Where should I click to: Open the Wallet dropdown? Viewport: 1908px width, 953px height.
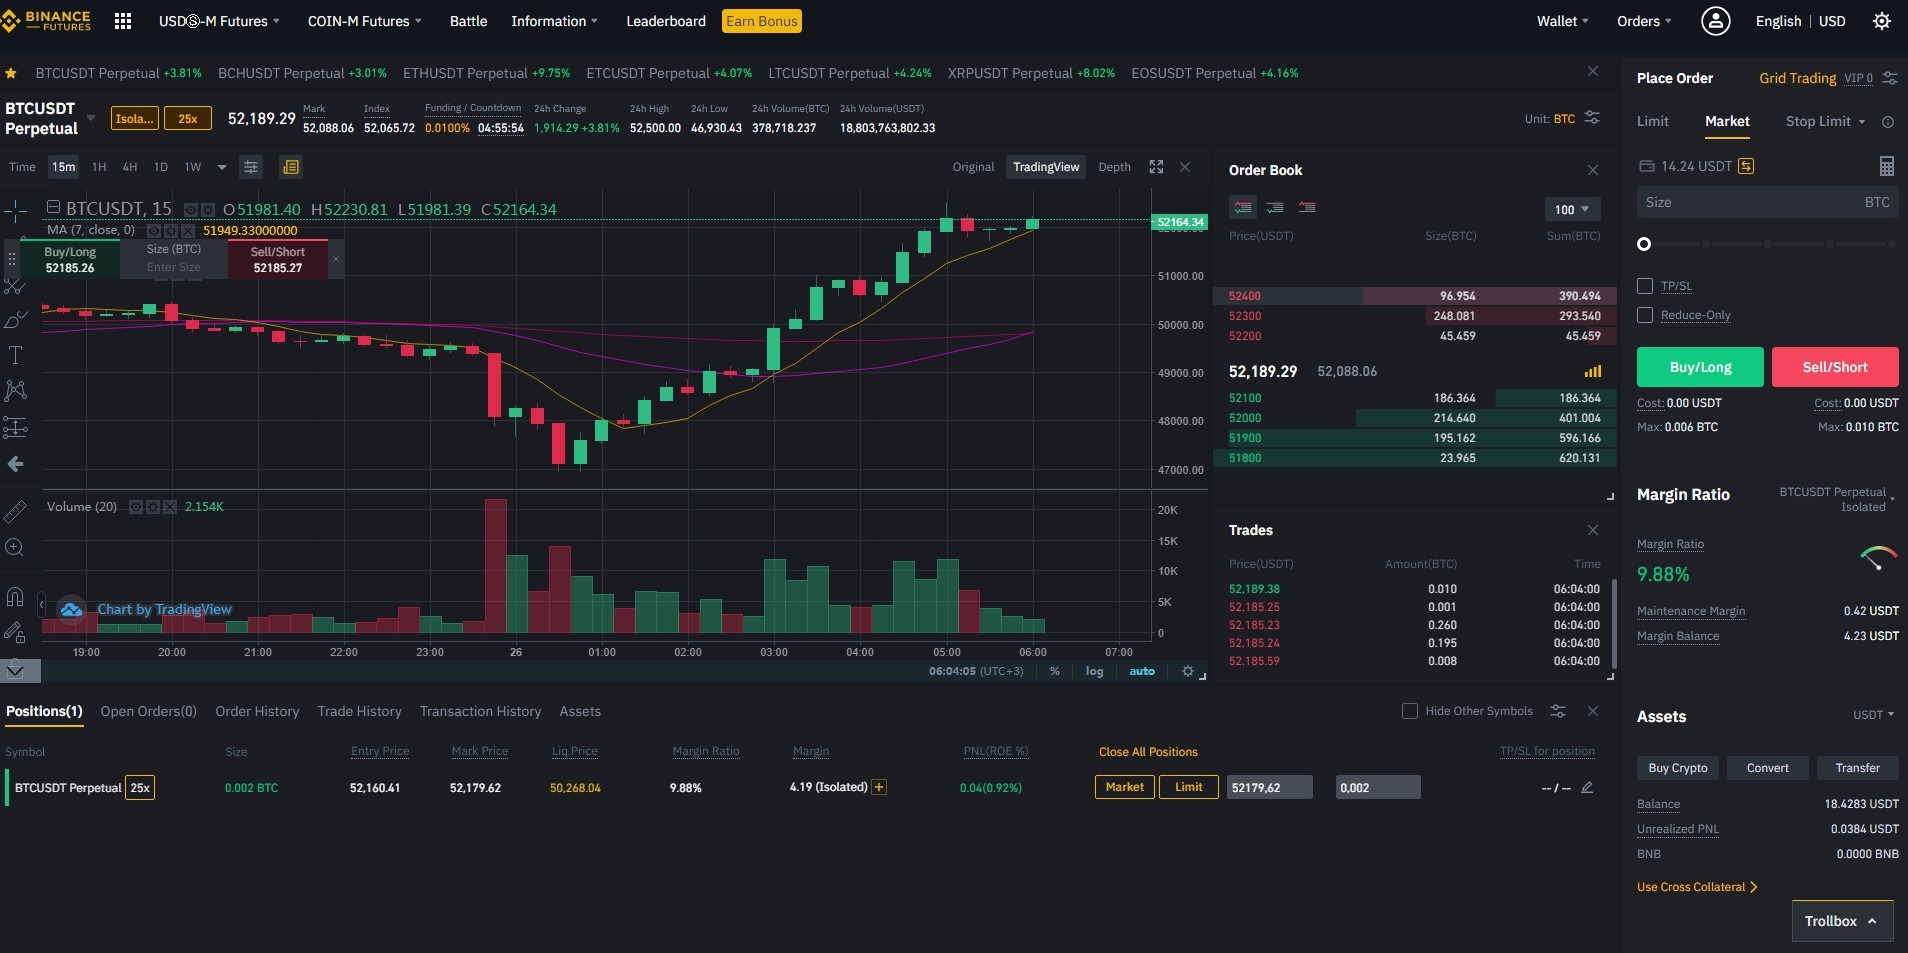pyautogui.click(x=1562, y=21)
